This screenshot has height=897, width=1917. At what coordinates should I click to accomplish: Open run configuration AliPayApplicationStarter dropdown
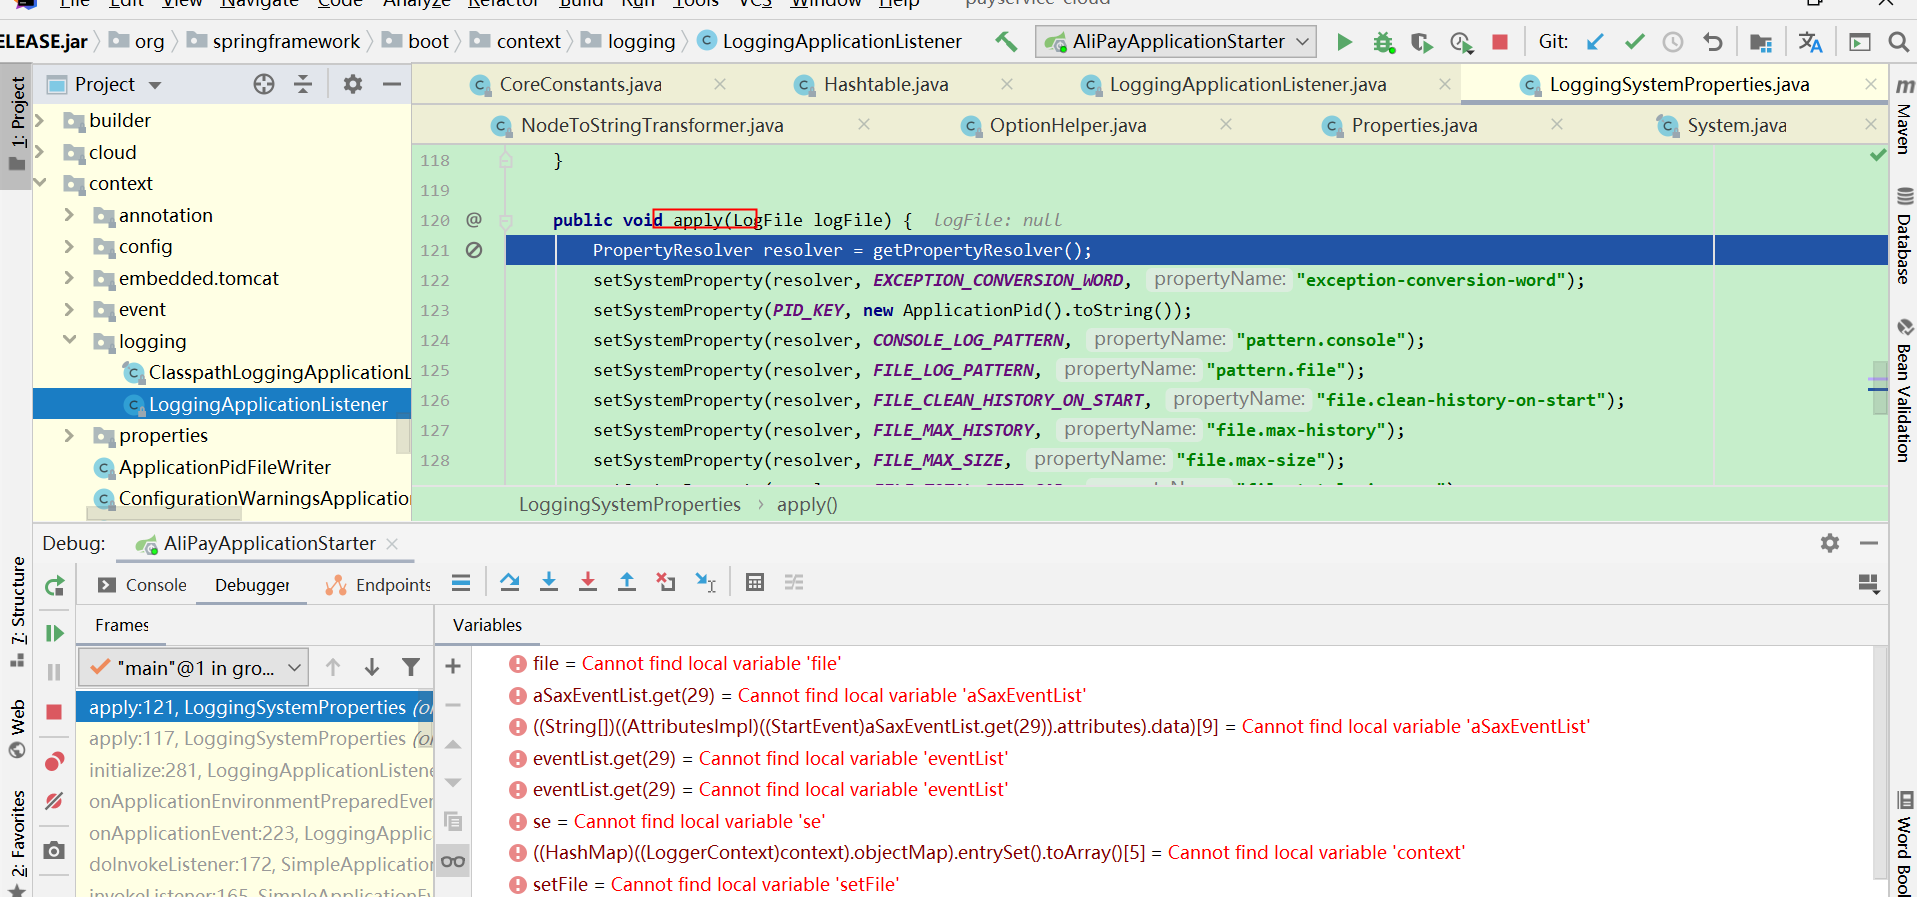point(1176,42)
